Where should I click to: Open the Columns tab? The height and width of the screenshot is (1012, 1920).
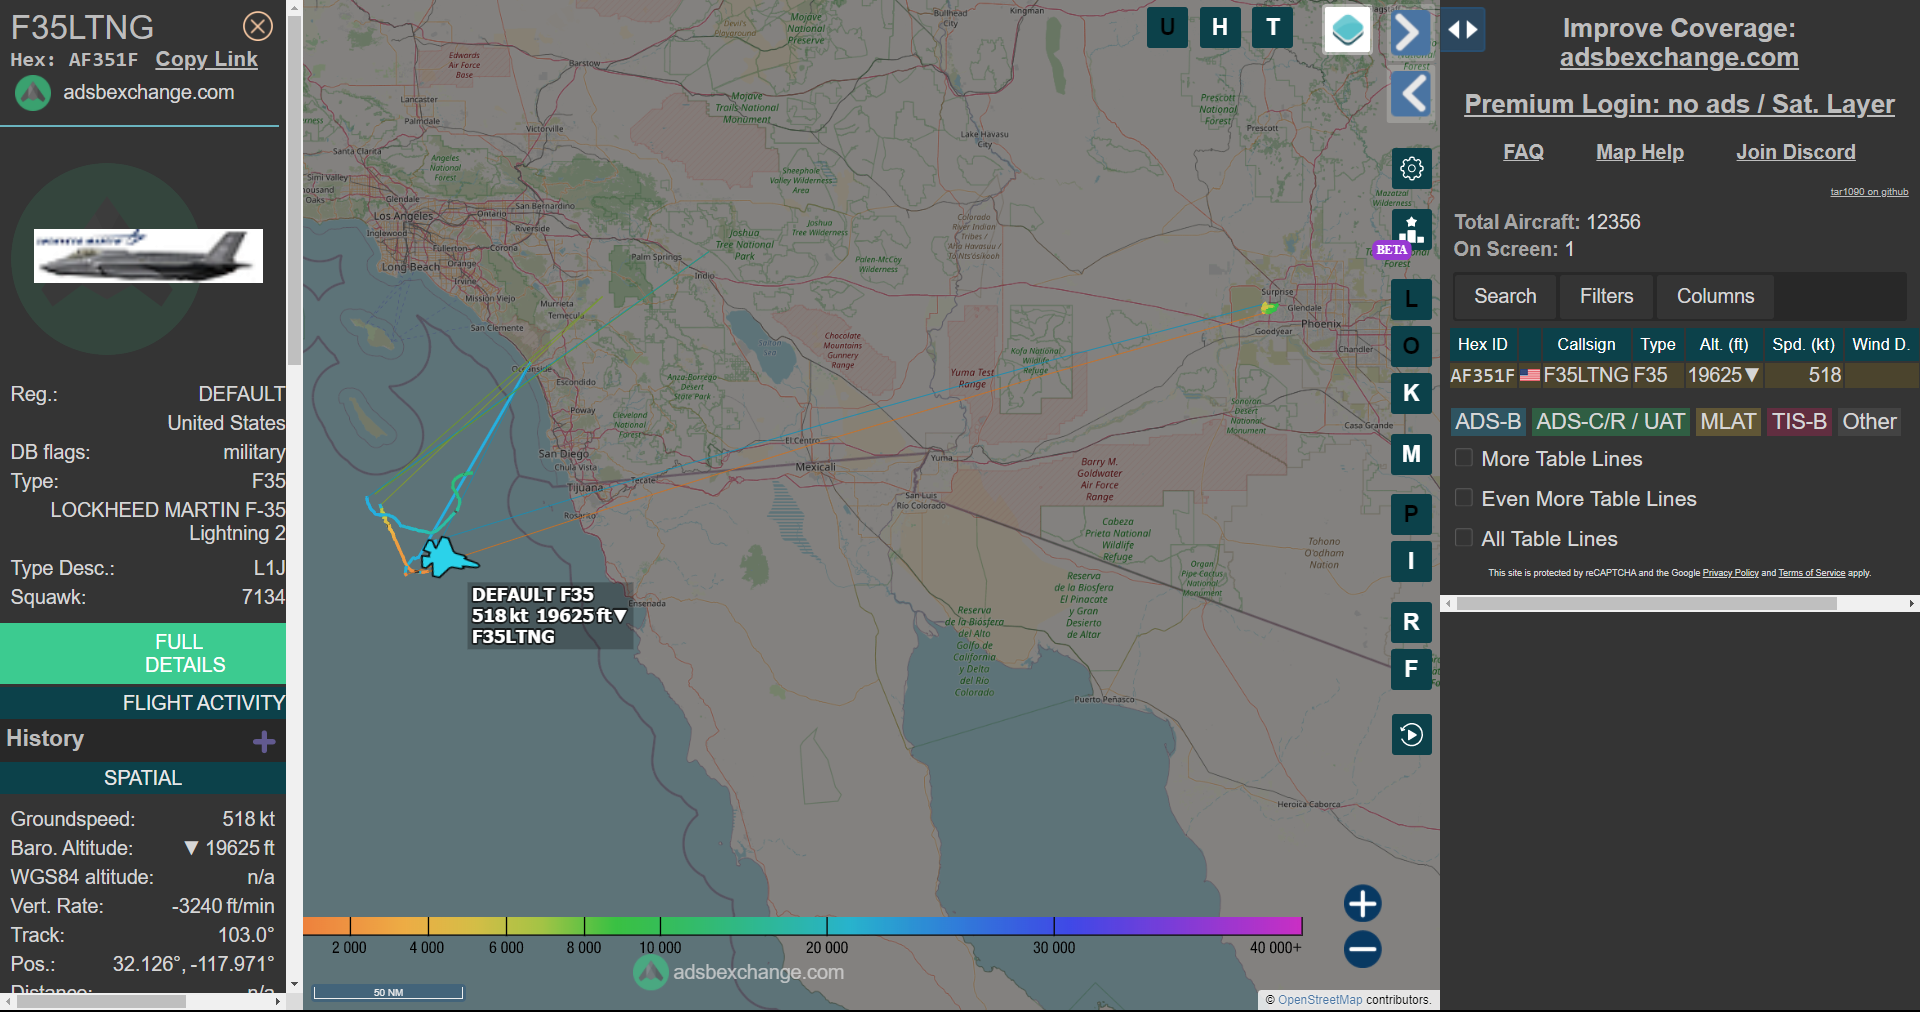click(1715, 296)
